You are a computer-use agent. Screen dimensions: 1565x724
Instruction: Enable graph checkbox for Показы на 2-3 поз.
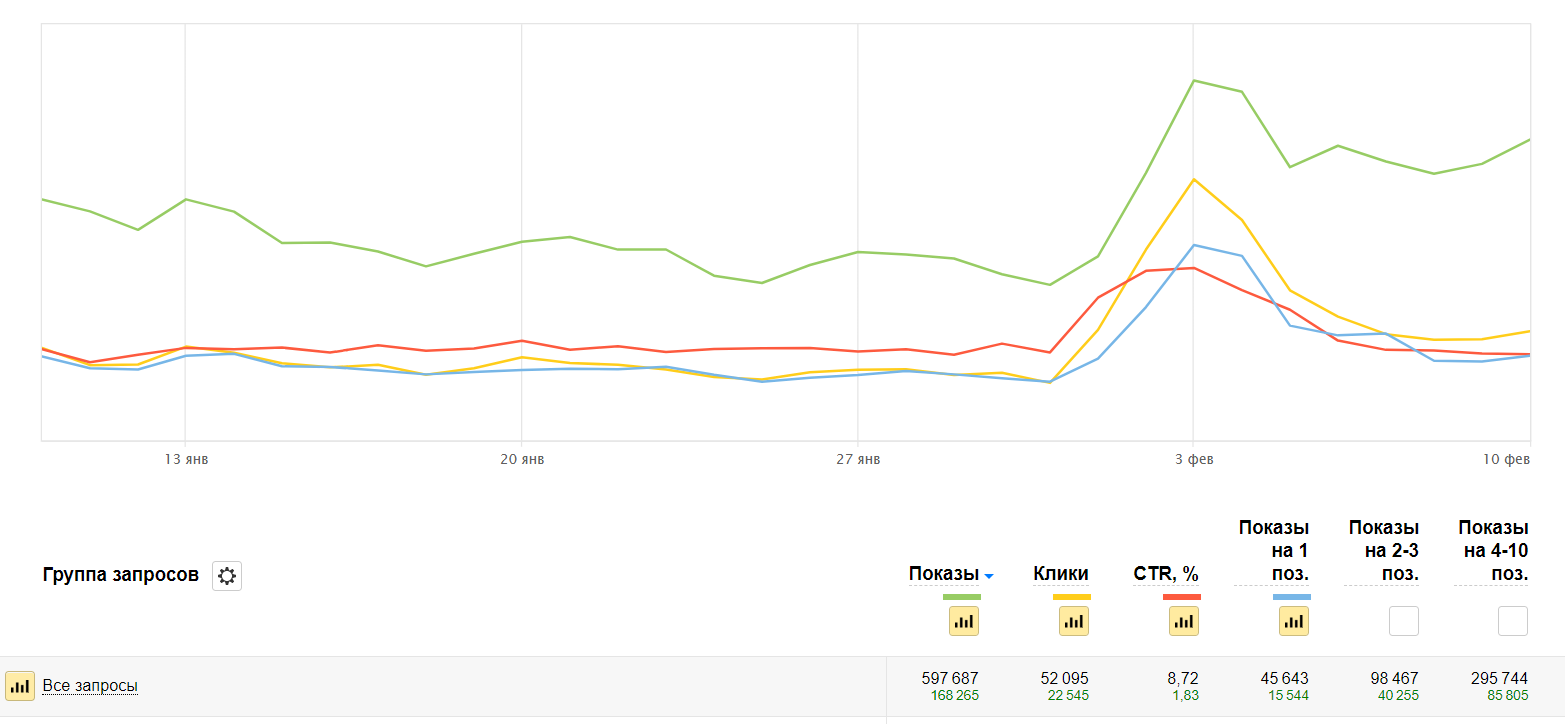(x=1404, y=621)
